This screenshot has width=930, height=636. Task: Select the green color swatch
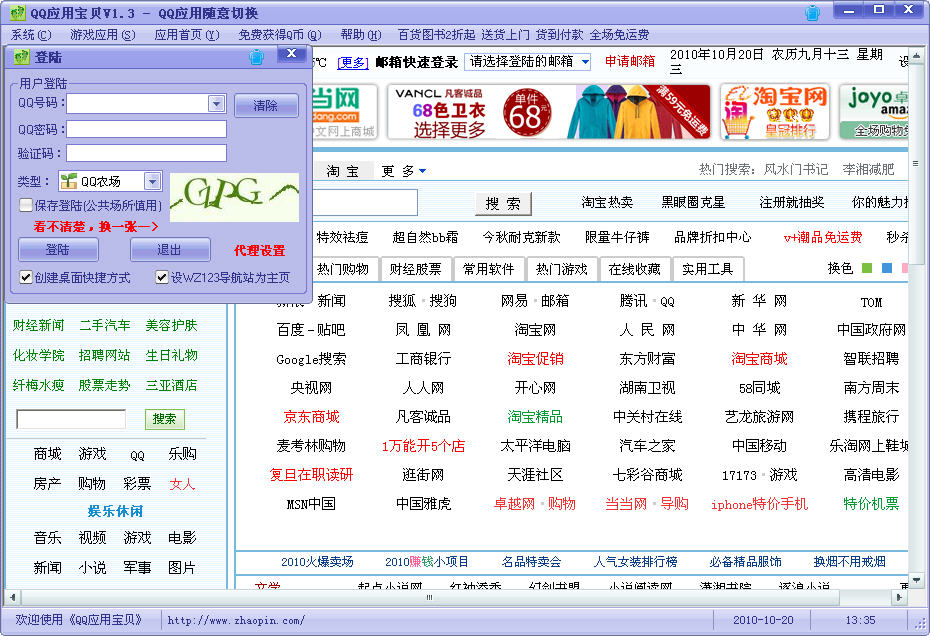pyautogui.click(x=867, y=268)
